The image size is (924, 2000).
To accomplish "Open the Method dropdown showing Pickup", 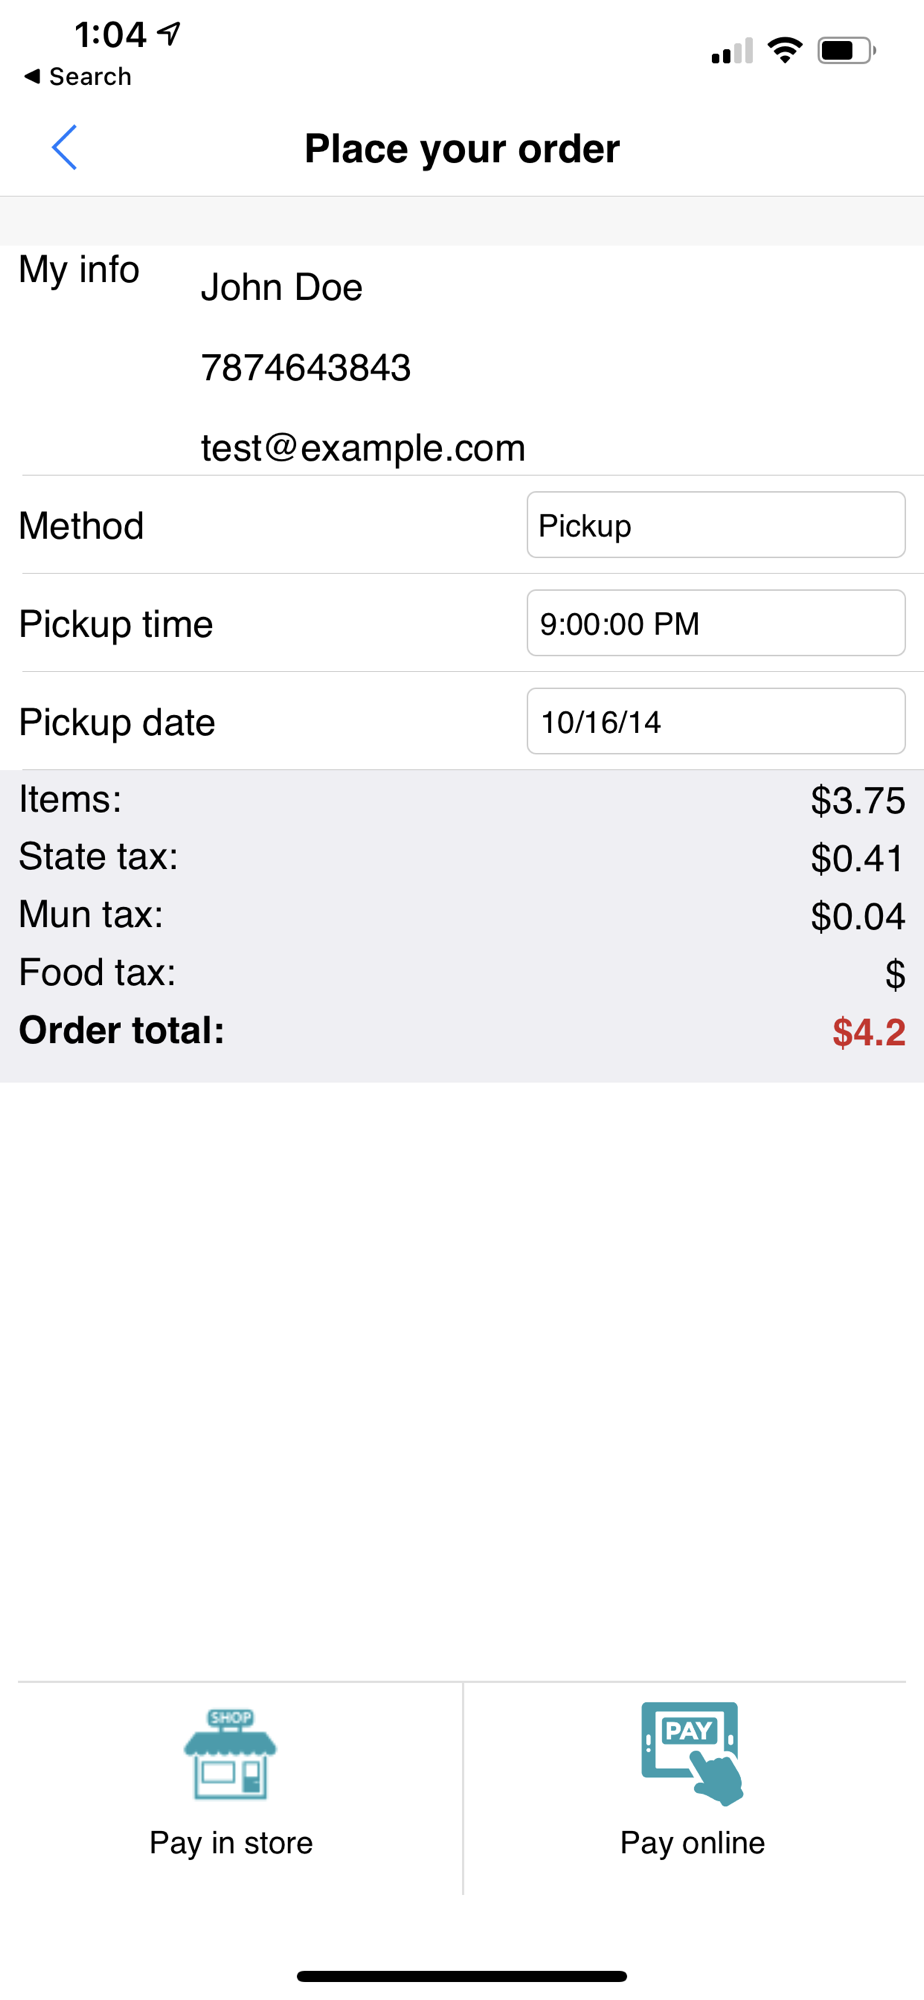I will [715, 525].
